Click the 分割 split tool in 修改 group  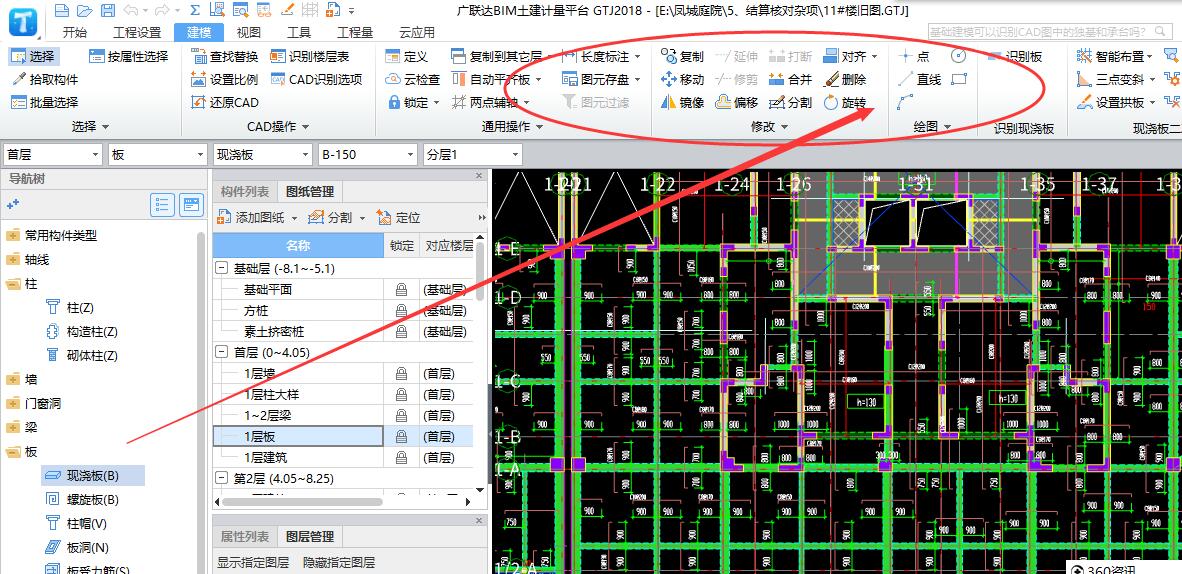pyautogui.click(x=791, y=103)
